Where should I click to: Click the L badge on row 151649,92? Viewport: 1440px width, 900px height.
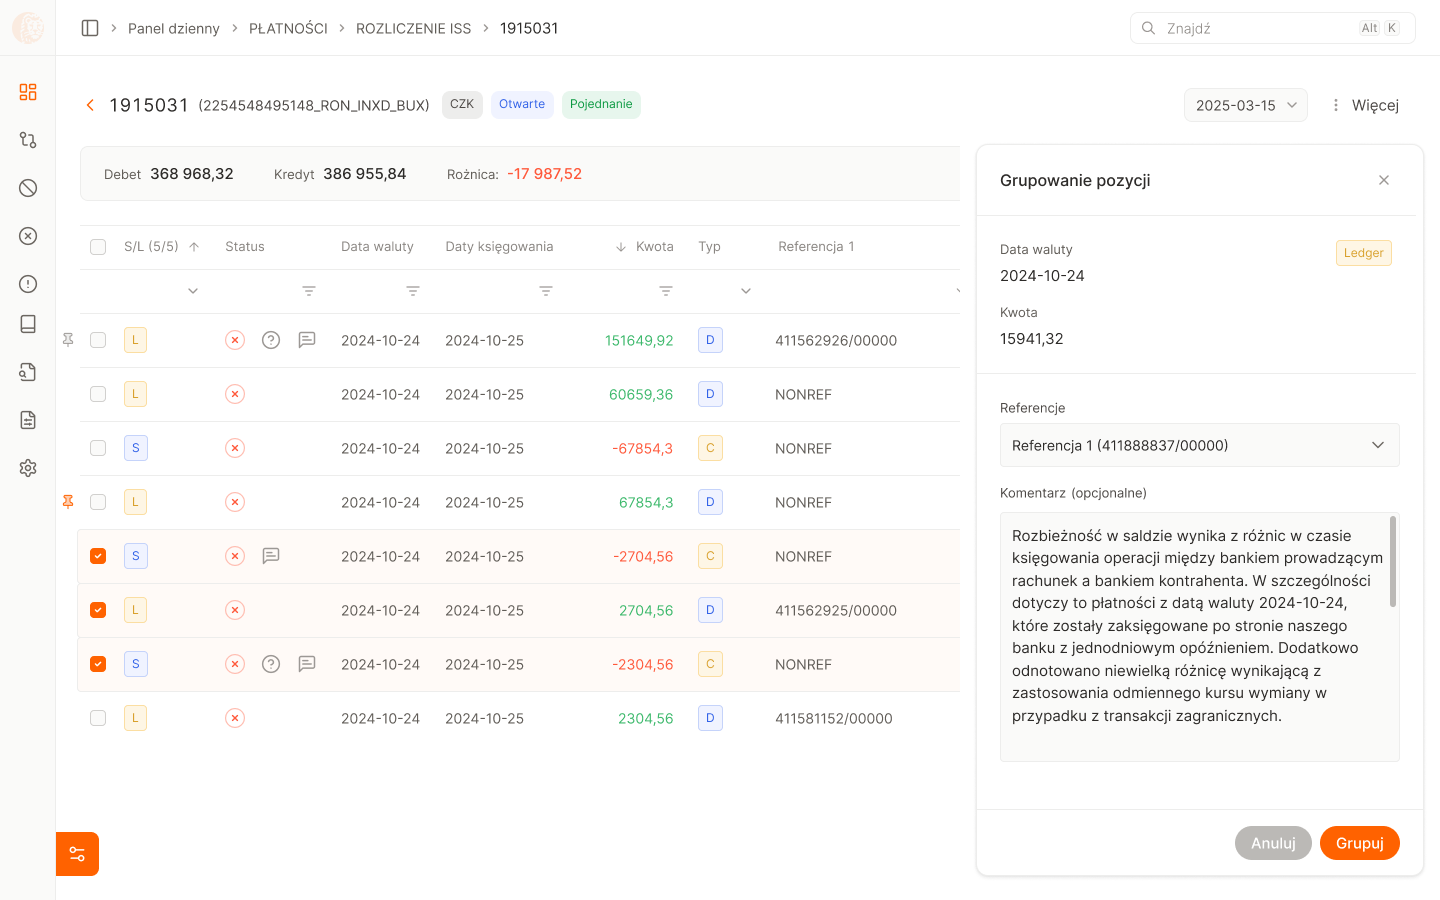[x=135, y=340]
